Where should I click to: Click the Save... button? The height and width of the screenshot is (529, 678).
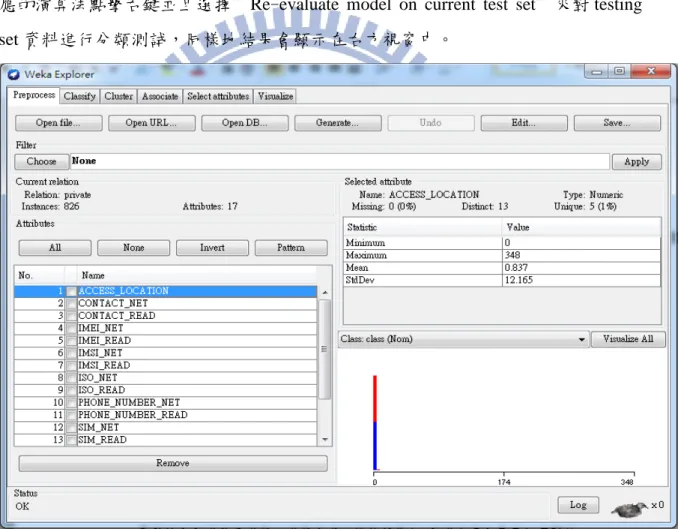point(617,123)
